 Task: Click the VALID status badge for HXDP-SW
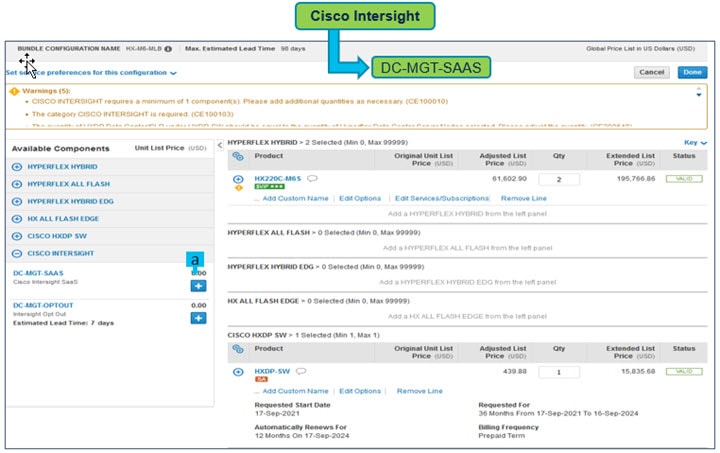(684, 371)
